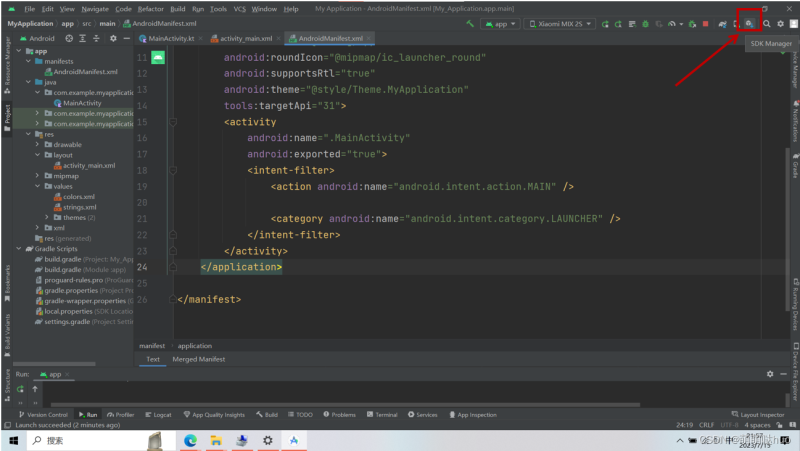Viewport: 800px width, 451px height.
Task: Open Microsoft Edge from taskbar
Action: click(190, 440)
